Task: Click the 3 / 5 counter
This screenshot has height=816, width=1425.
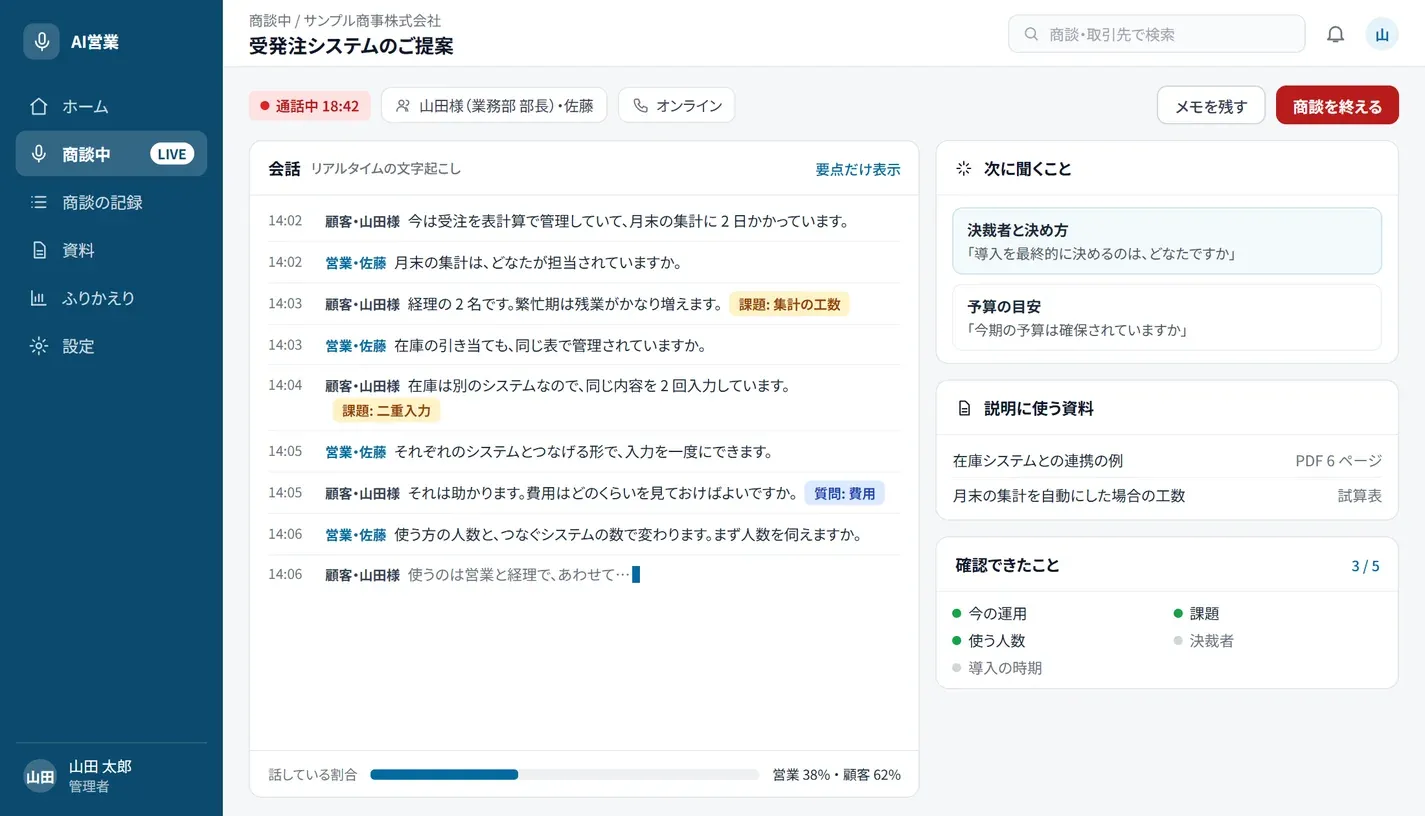Action: (x=1365, y=566)
